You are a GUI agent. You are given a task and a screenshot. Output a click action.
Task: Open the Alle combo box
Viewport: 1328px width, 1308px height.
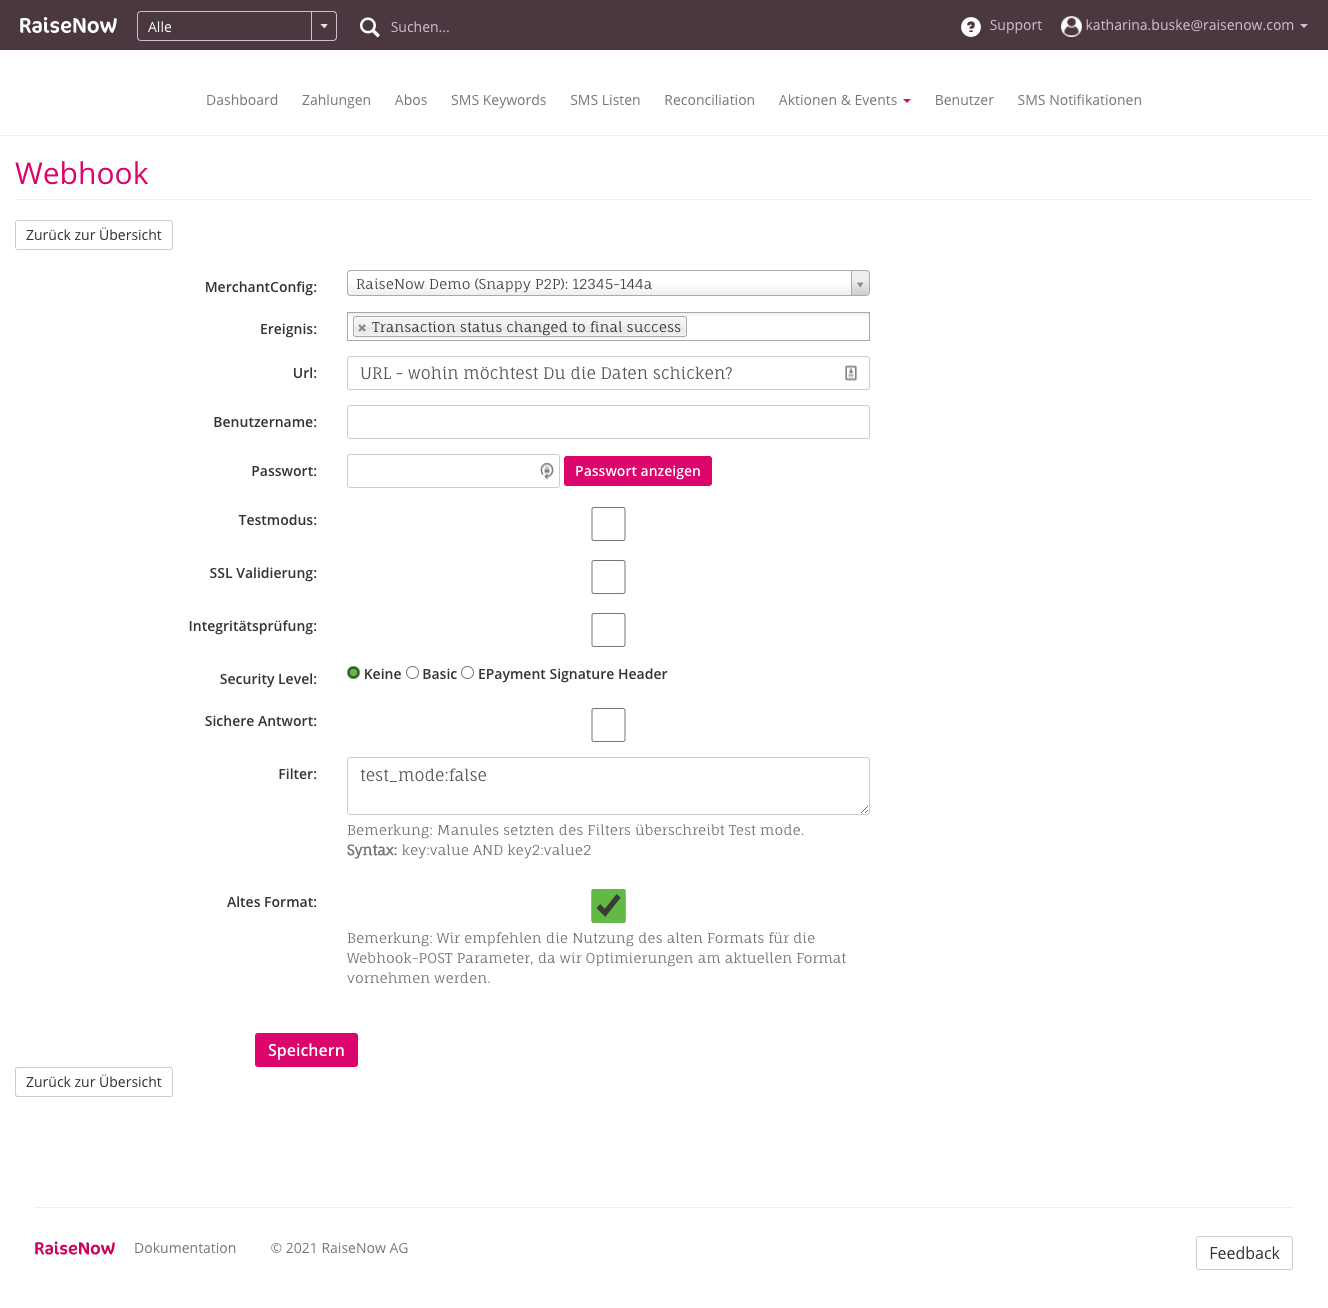coord(237,26)
